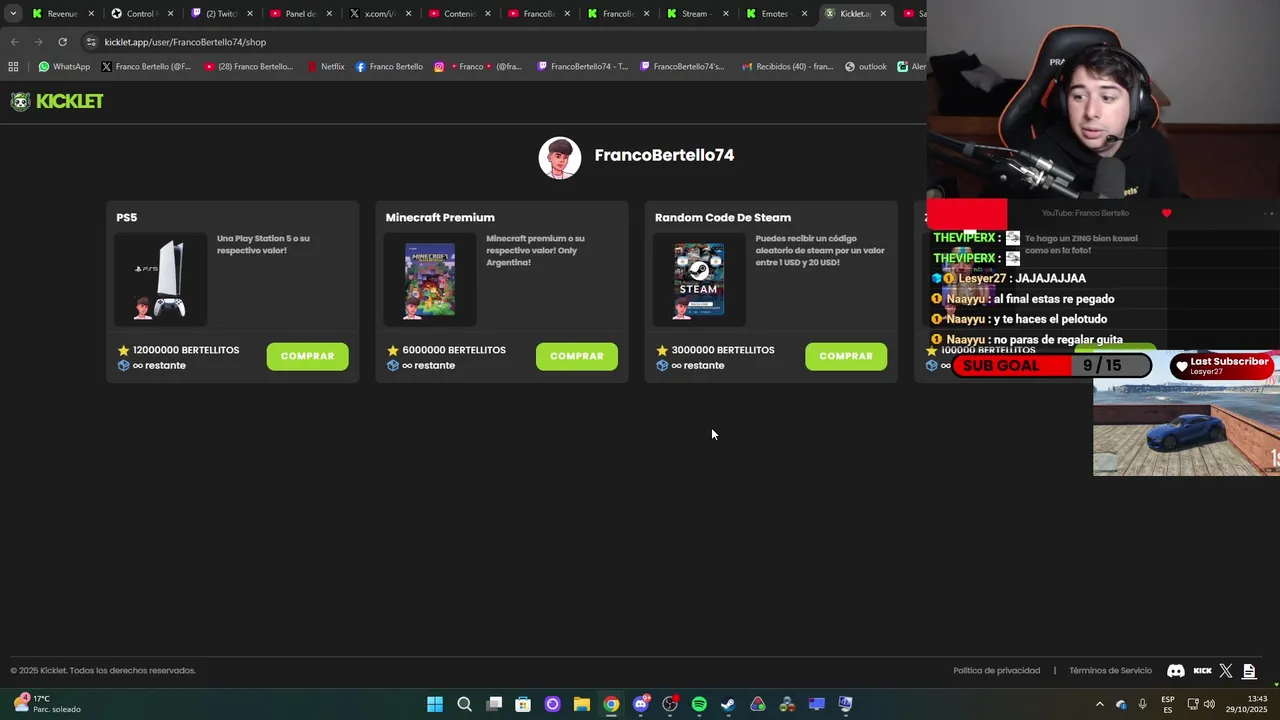Switch to the Control tab
Image resolution: width=1280 pixels, height=720 pixels.
pos(140,14)
